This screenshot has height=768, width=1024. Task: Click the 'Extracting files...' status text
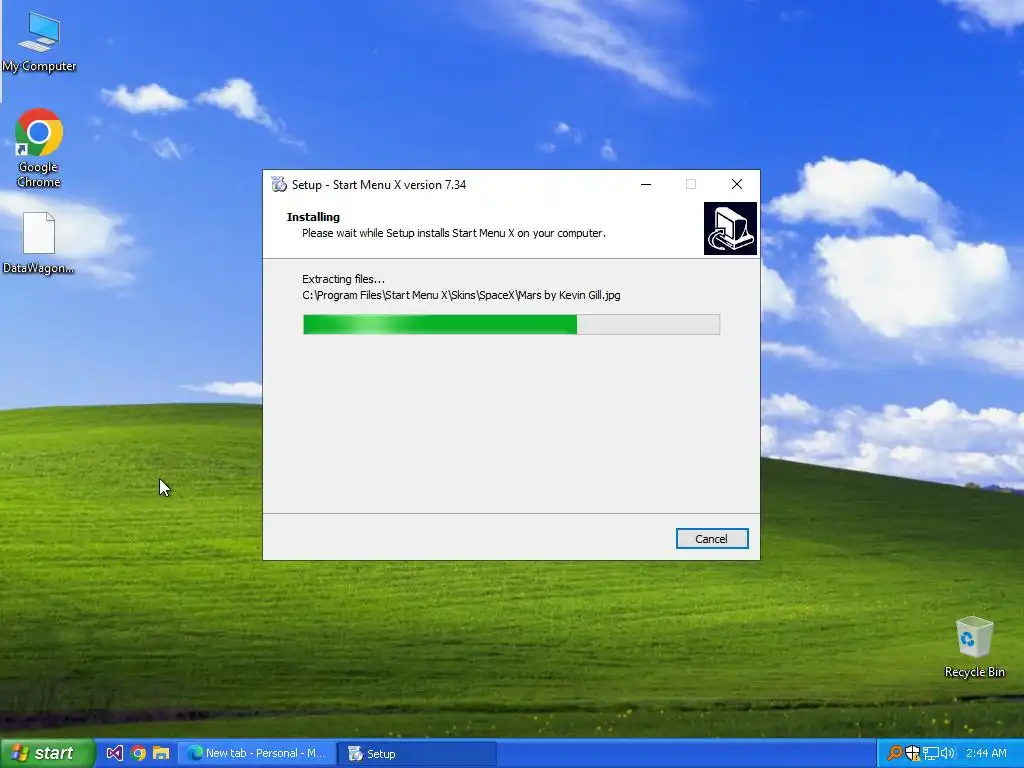point(344,280)
